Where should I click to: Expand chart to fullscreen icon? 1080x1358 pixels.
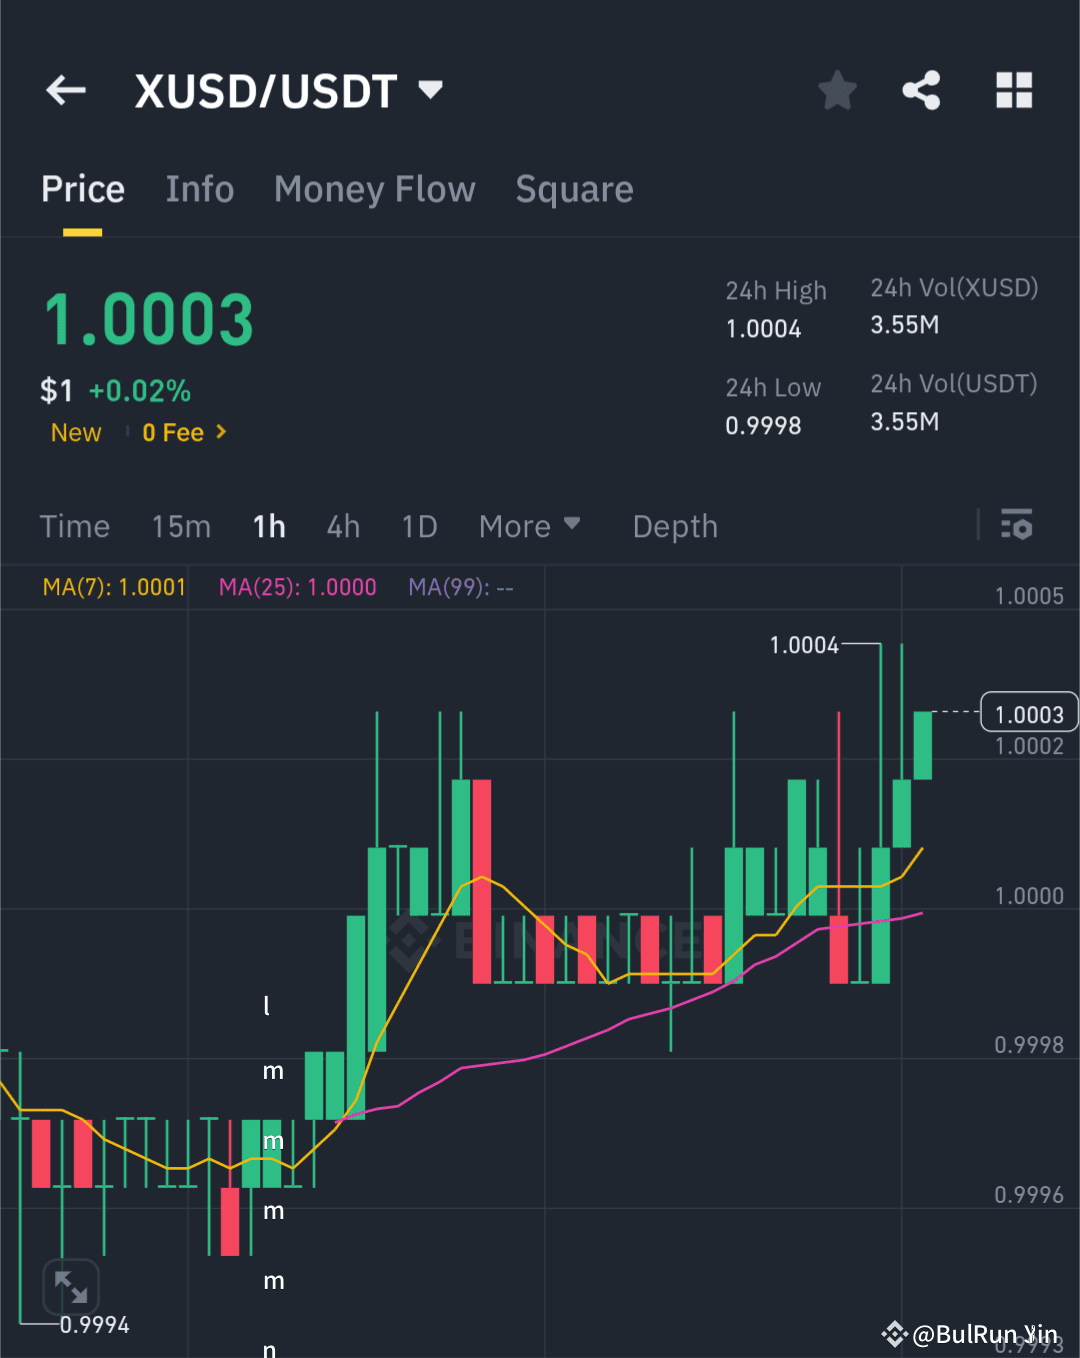point(70,1286)
